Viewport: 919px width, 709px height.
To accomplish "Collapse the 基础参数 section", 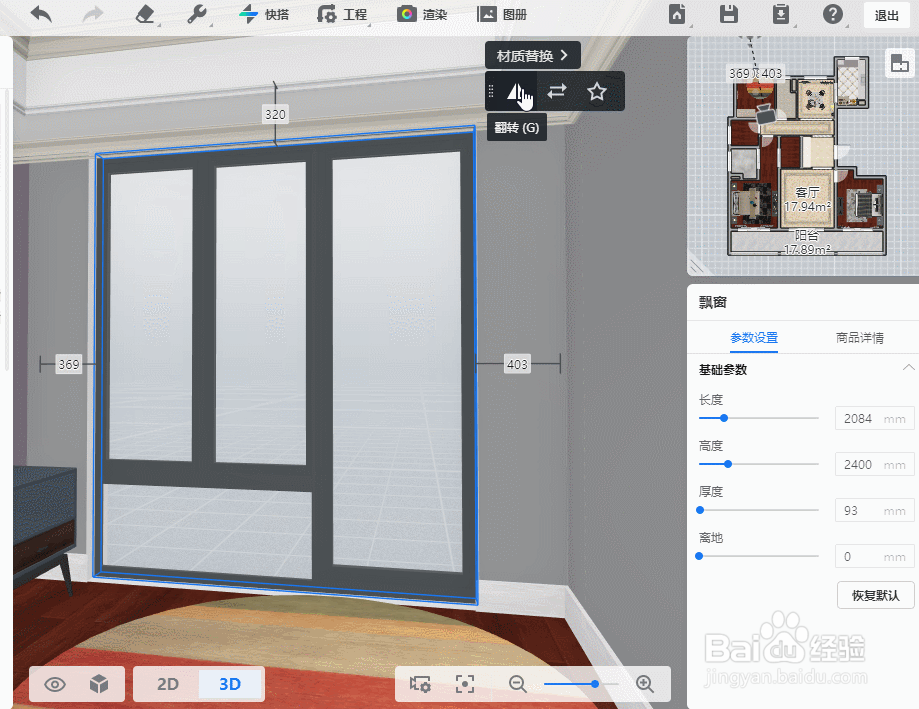I will click(908, 368).
